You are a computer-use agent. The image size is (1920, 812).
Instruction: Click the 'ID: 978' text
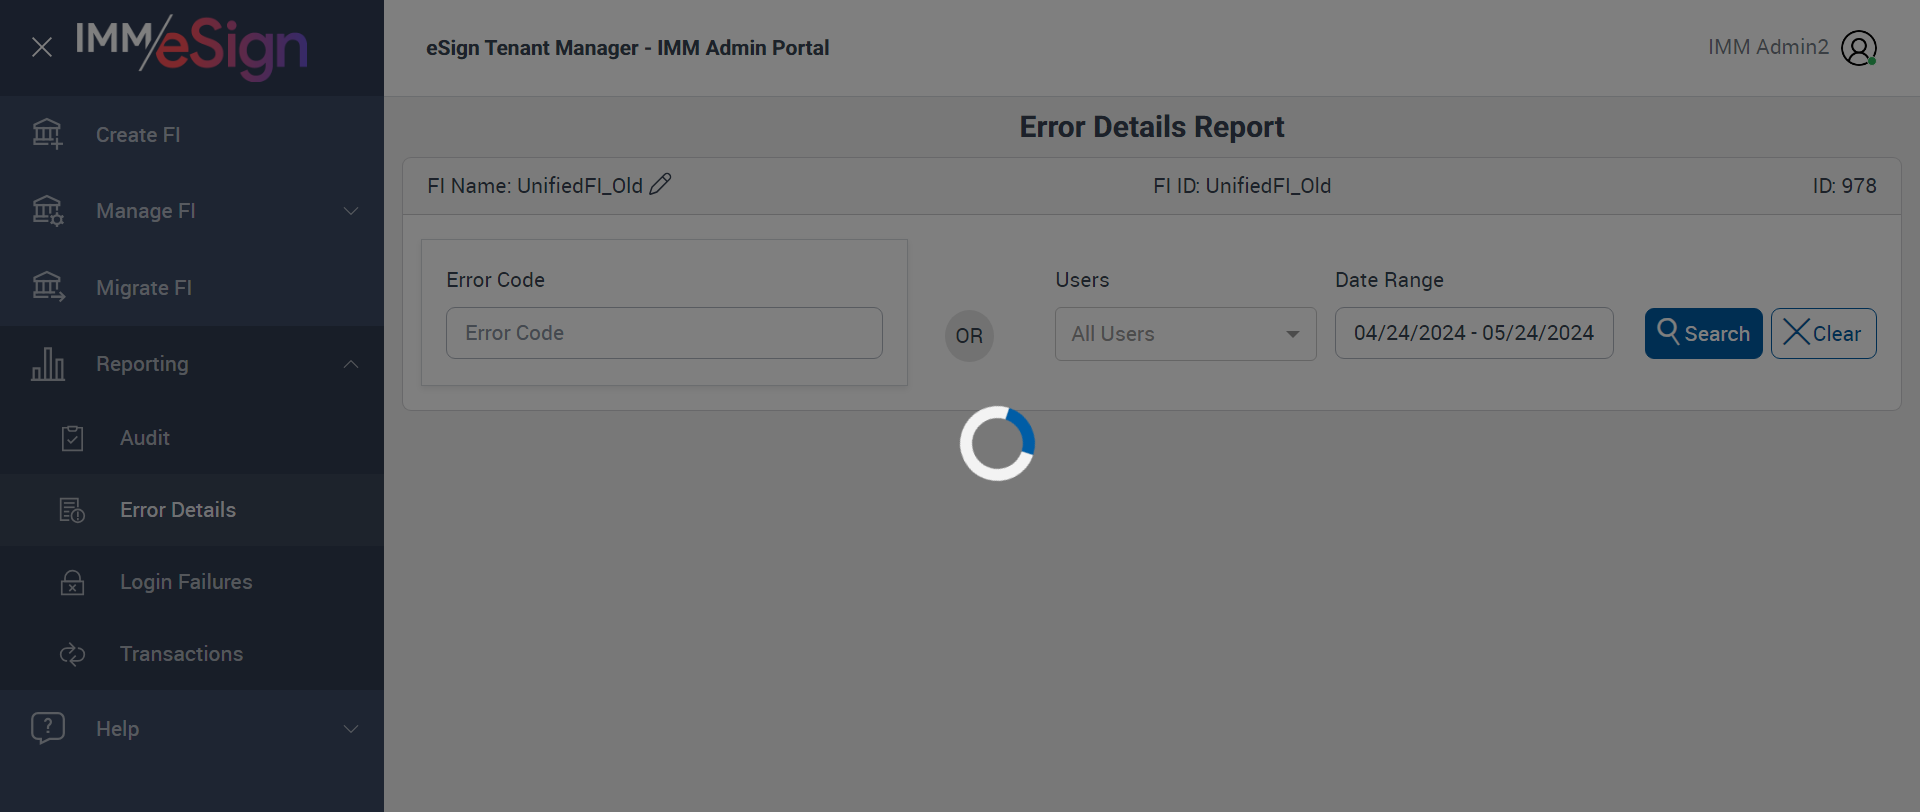[x=1844, y=186]
